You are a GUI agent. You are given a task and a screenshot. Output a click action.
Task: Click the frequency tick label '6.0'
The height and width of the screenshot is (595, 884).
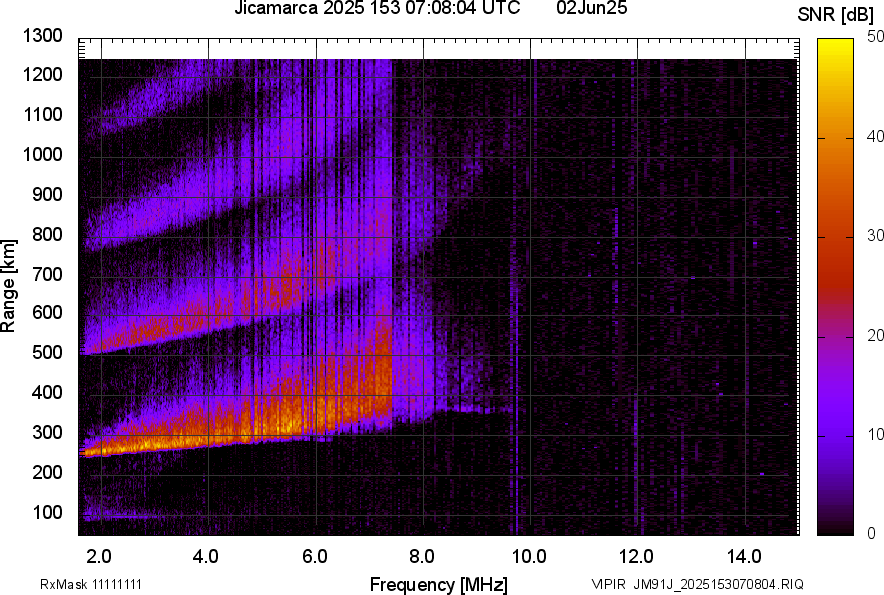coord(315,557)
